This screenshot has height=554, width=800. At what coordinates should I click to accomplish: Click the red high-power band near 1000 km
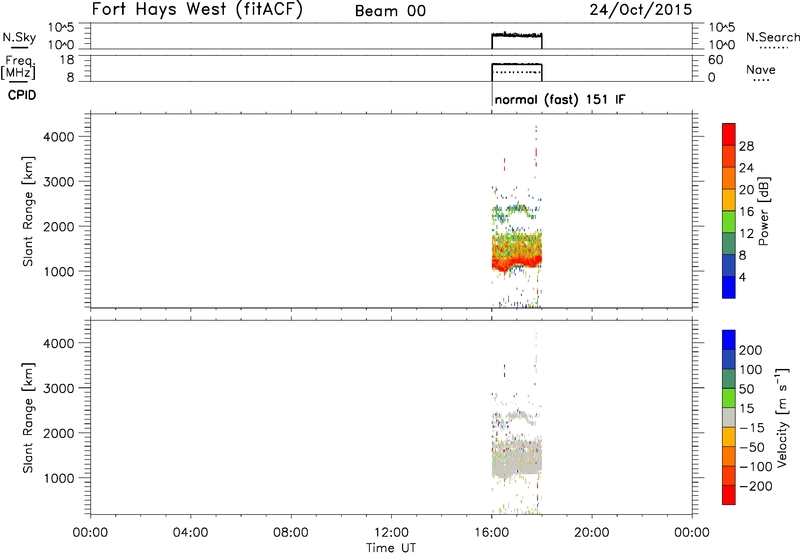[516, 263]
